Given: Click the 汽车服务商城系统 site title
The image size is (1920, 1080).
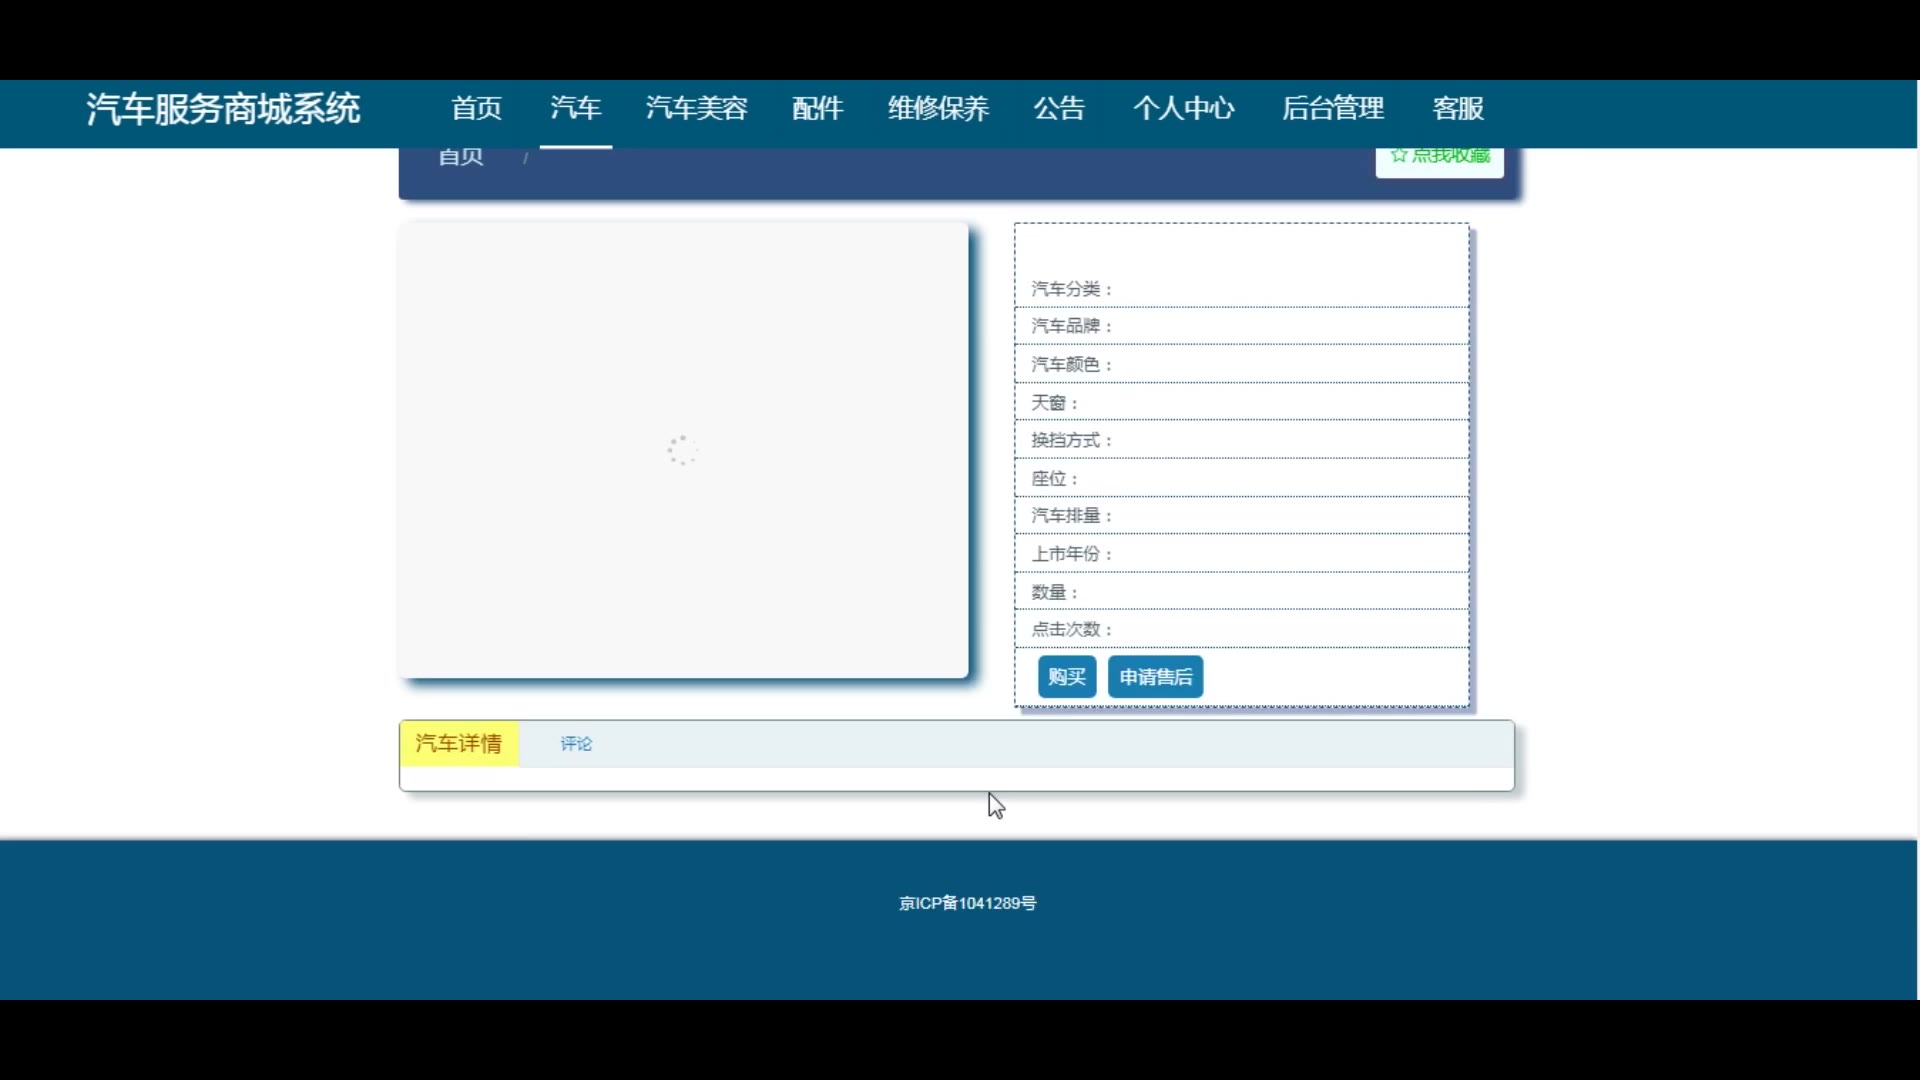Looking at the screenshot, I should [x=223, y=108].
